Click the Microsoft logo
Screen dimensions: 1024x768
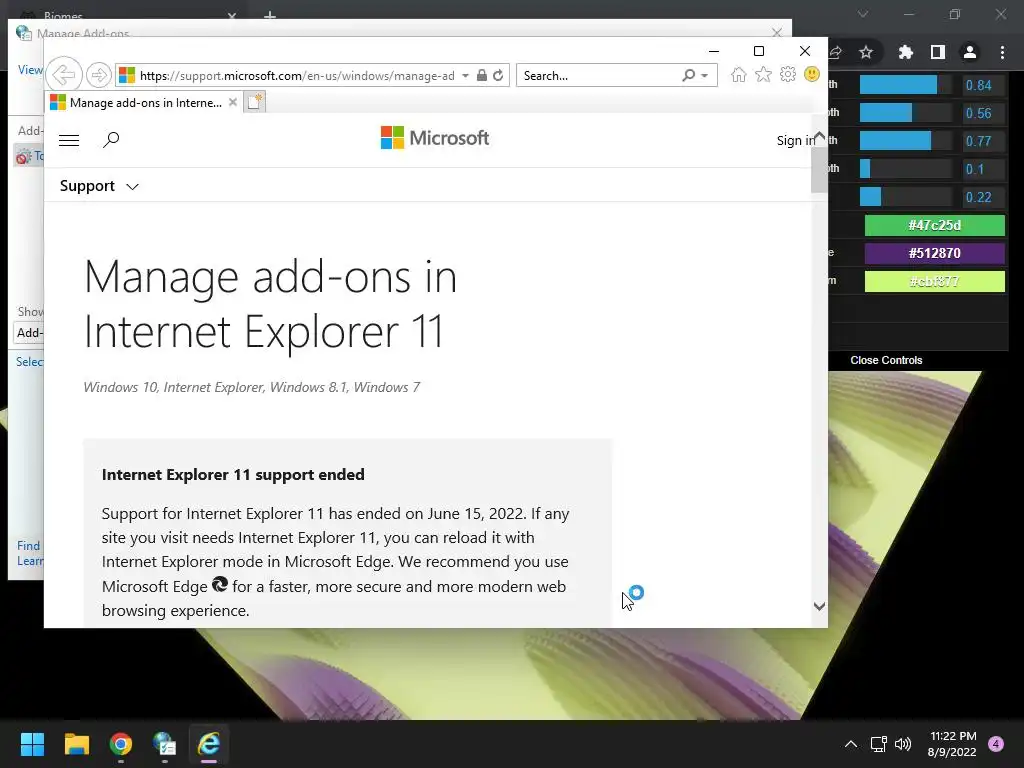pos(435,138)
